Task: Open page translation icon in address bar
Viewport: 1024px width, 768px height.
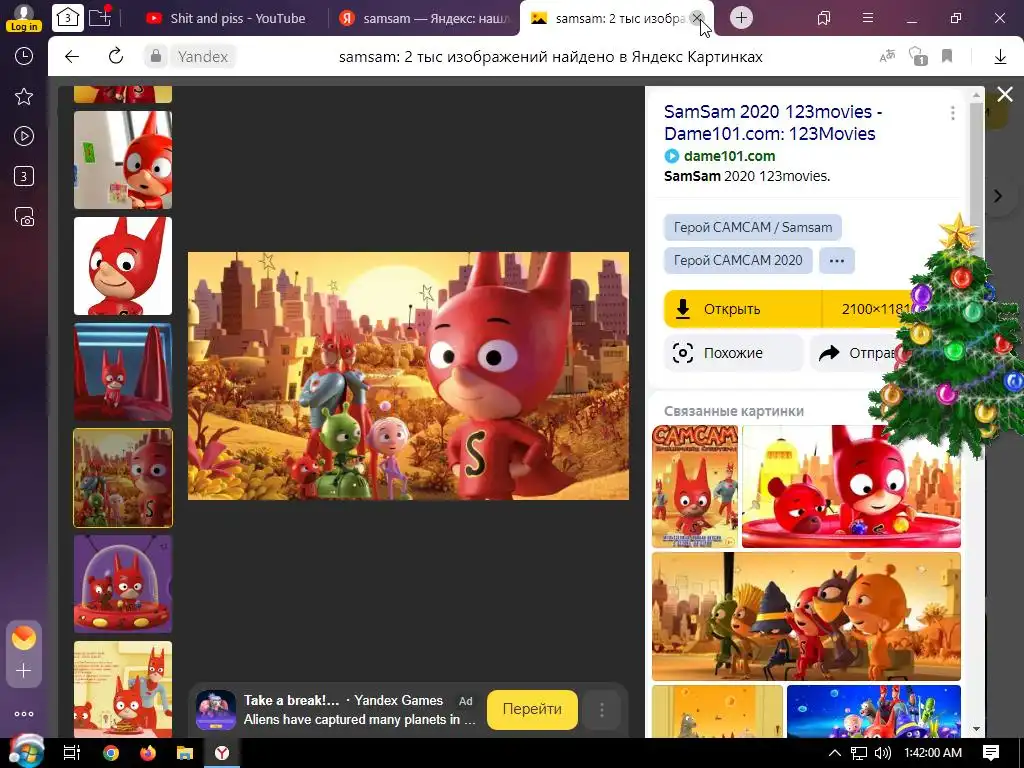Action: tap(887, 56)
